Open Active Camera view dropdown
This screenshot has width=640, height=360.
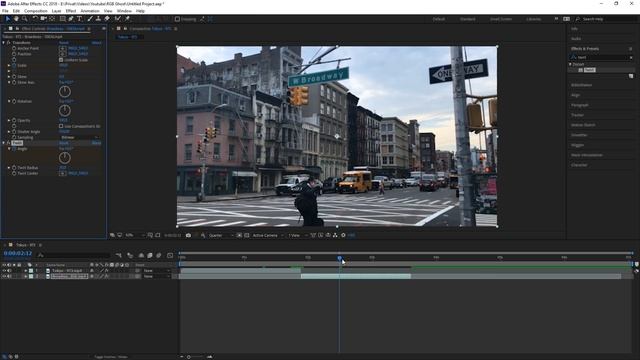tap(267, 236)
